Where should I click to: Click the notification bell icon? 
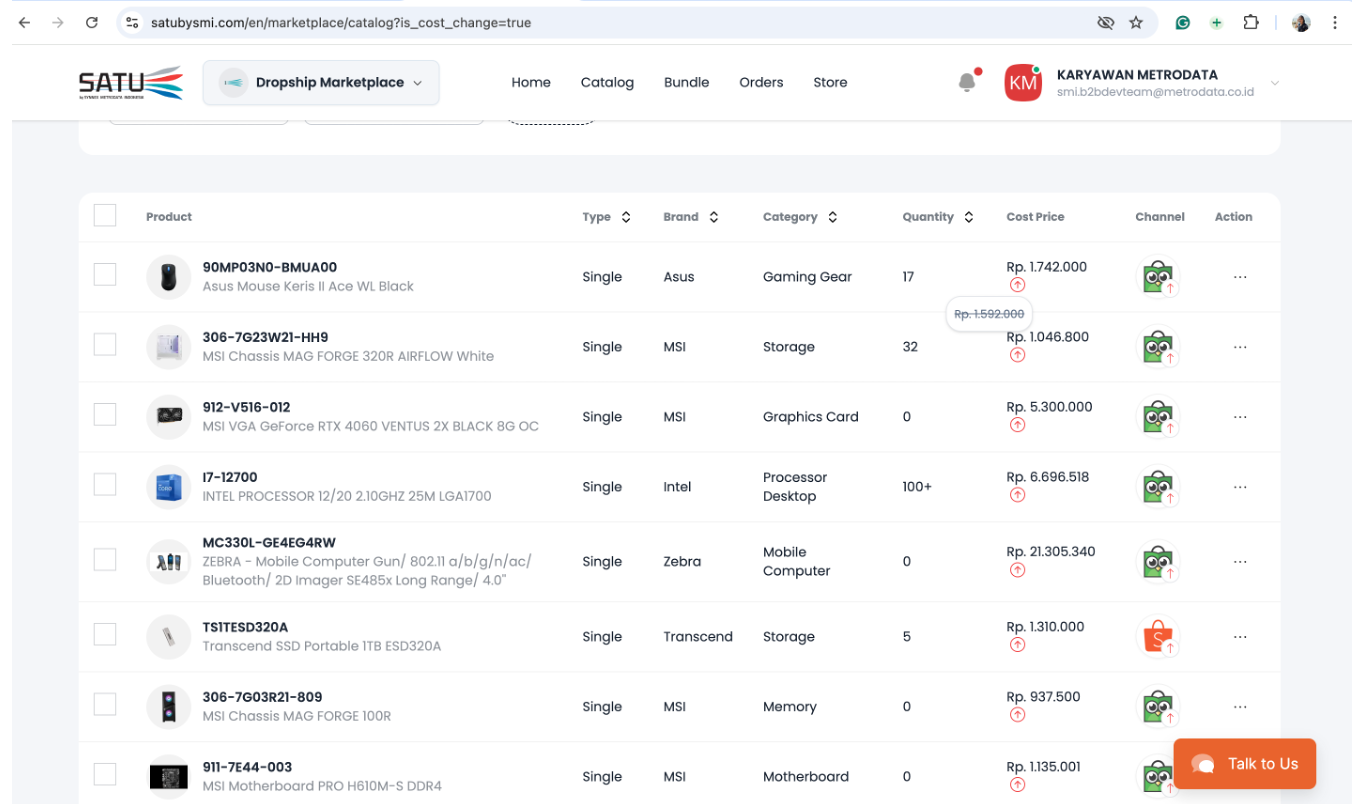click(x=966, y=83)
